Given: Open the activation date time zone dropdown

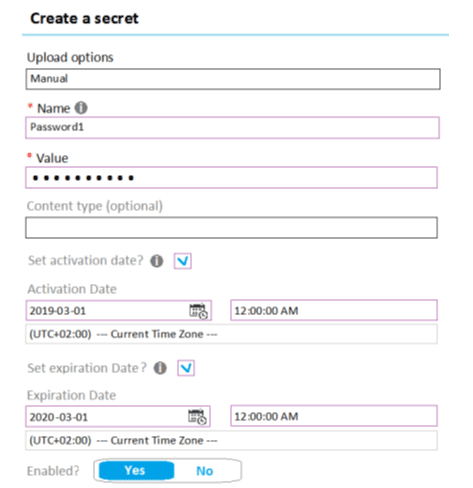Looking at the screenshot, I should (x=231, y=334).
